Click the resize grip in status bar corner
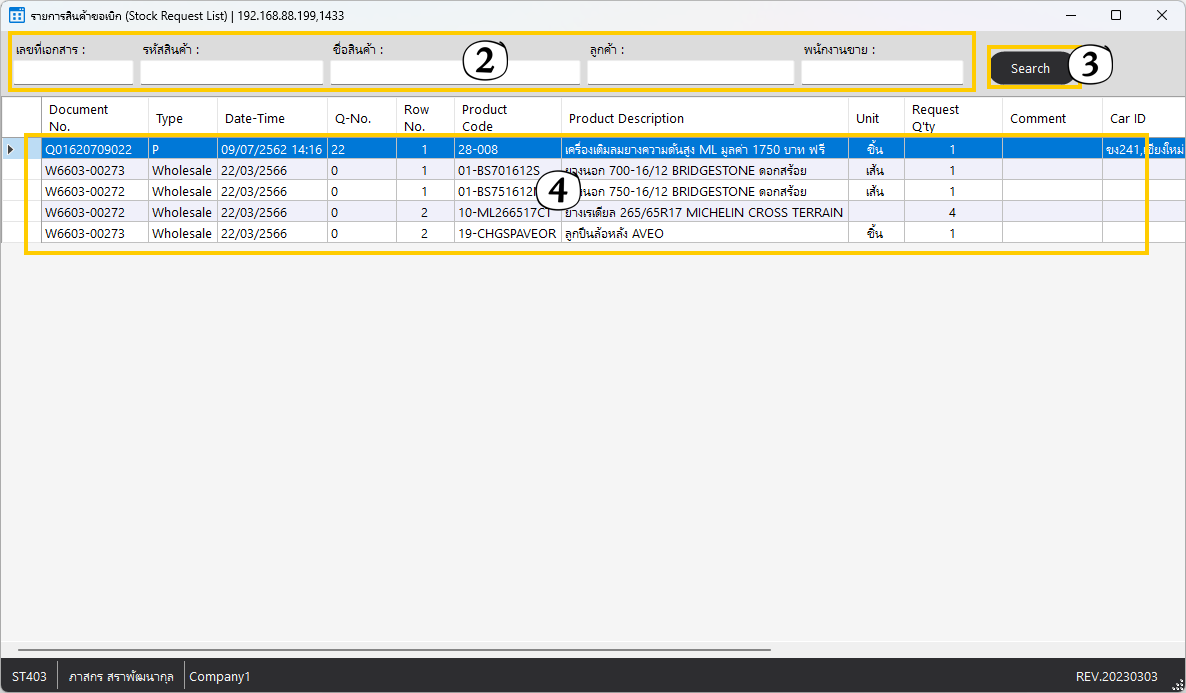This screenshot has height=693, width=1186. pos(1177,684)
